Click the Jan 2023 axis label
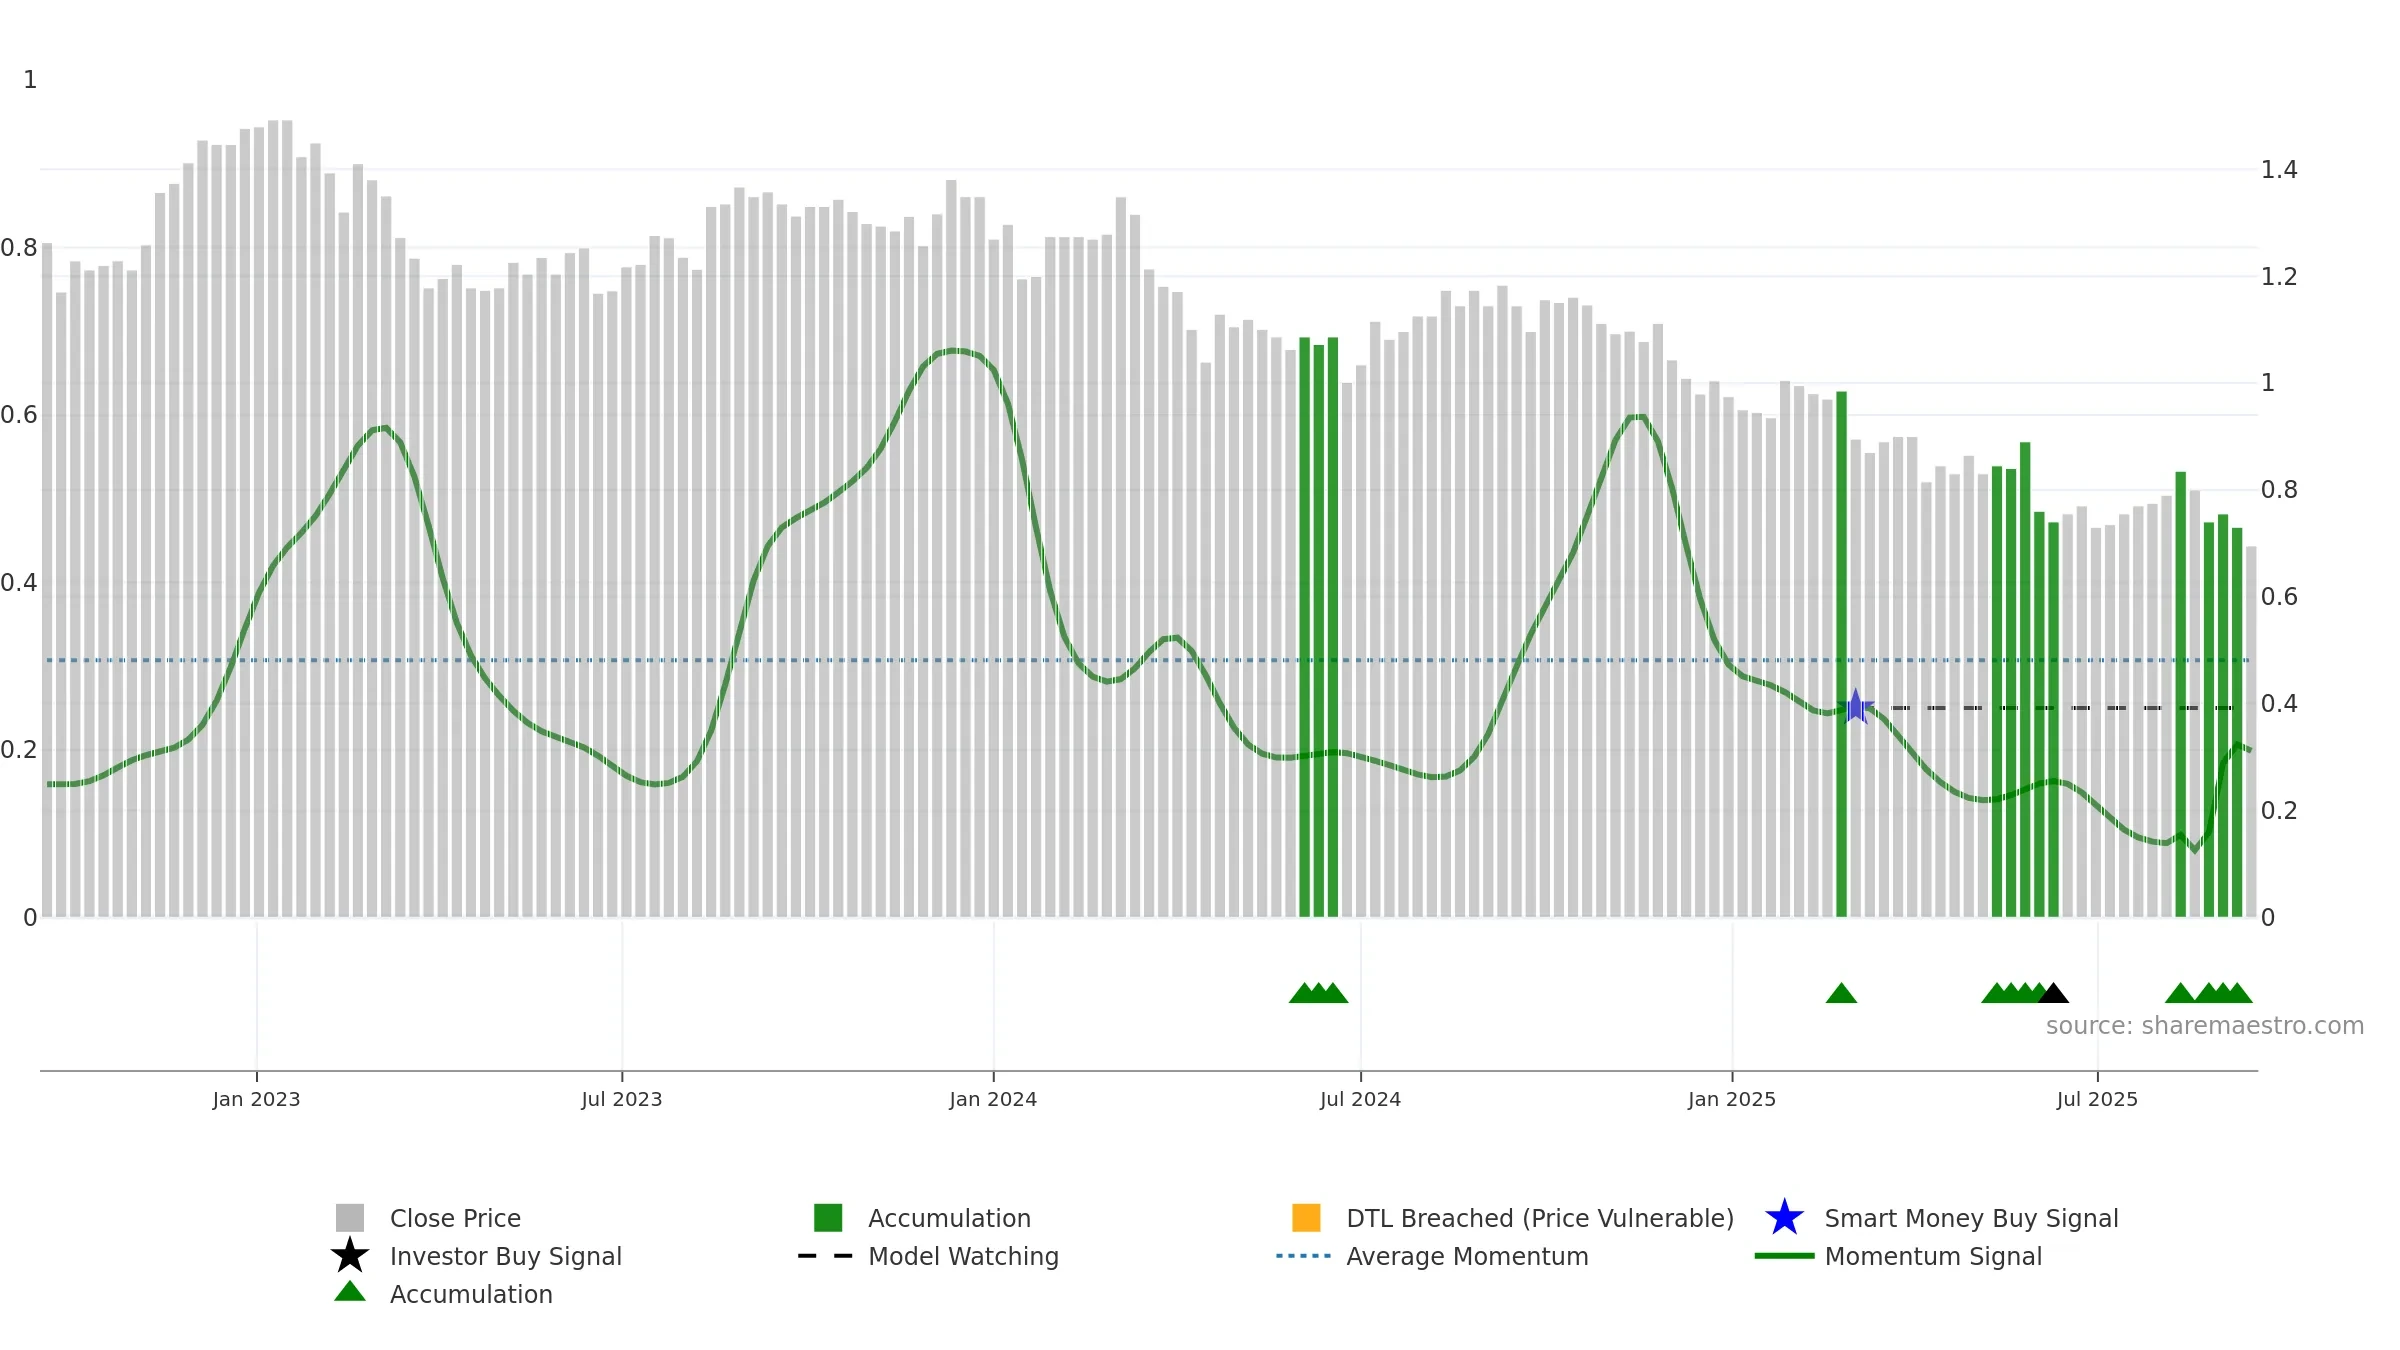 click(x=256, y=1100)
